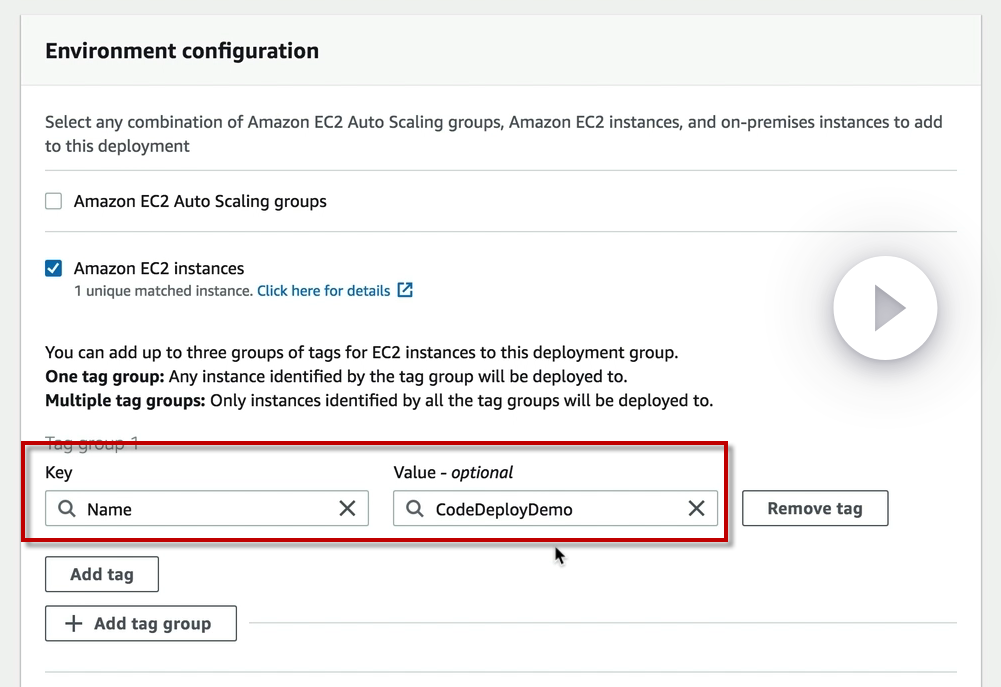The height and width of the screenshot is (687, 1001).
Task: Click the Add tag group button label
Action: point(152,623)
